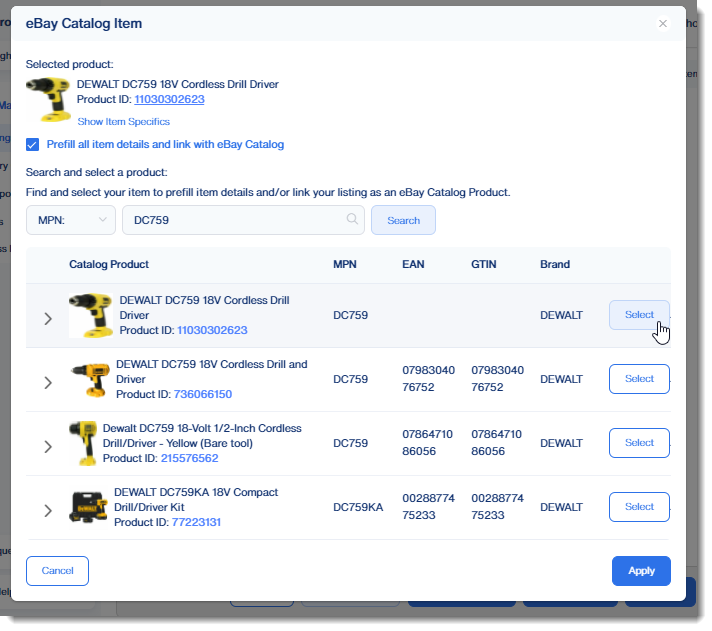Click the DC759 search input field
Viewport: 712px width, 631px height.
243,220
